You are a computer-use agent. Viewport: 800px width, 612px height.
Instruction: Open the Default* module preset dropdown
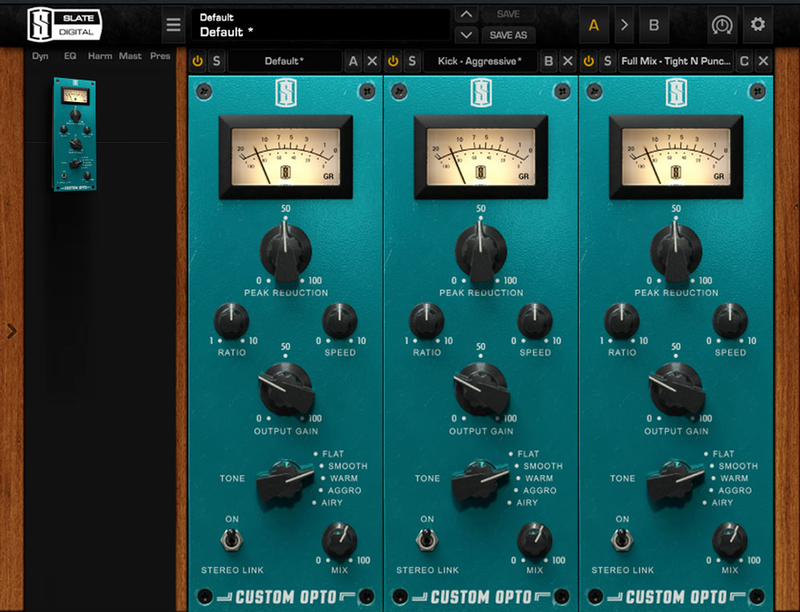tap(285, 61)
